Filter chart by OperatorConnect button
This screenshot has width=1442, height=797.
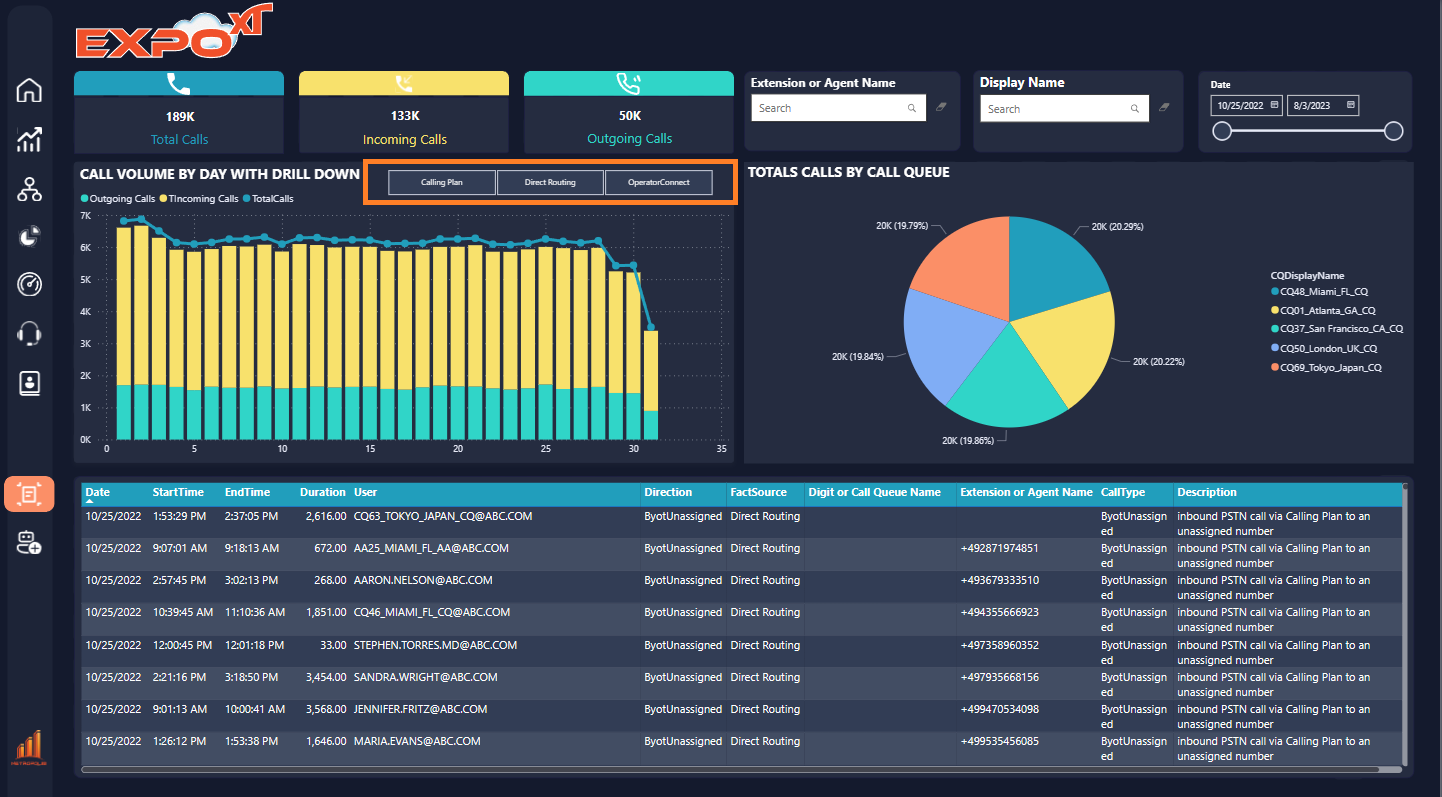[x=659, y=182]
